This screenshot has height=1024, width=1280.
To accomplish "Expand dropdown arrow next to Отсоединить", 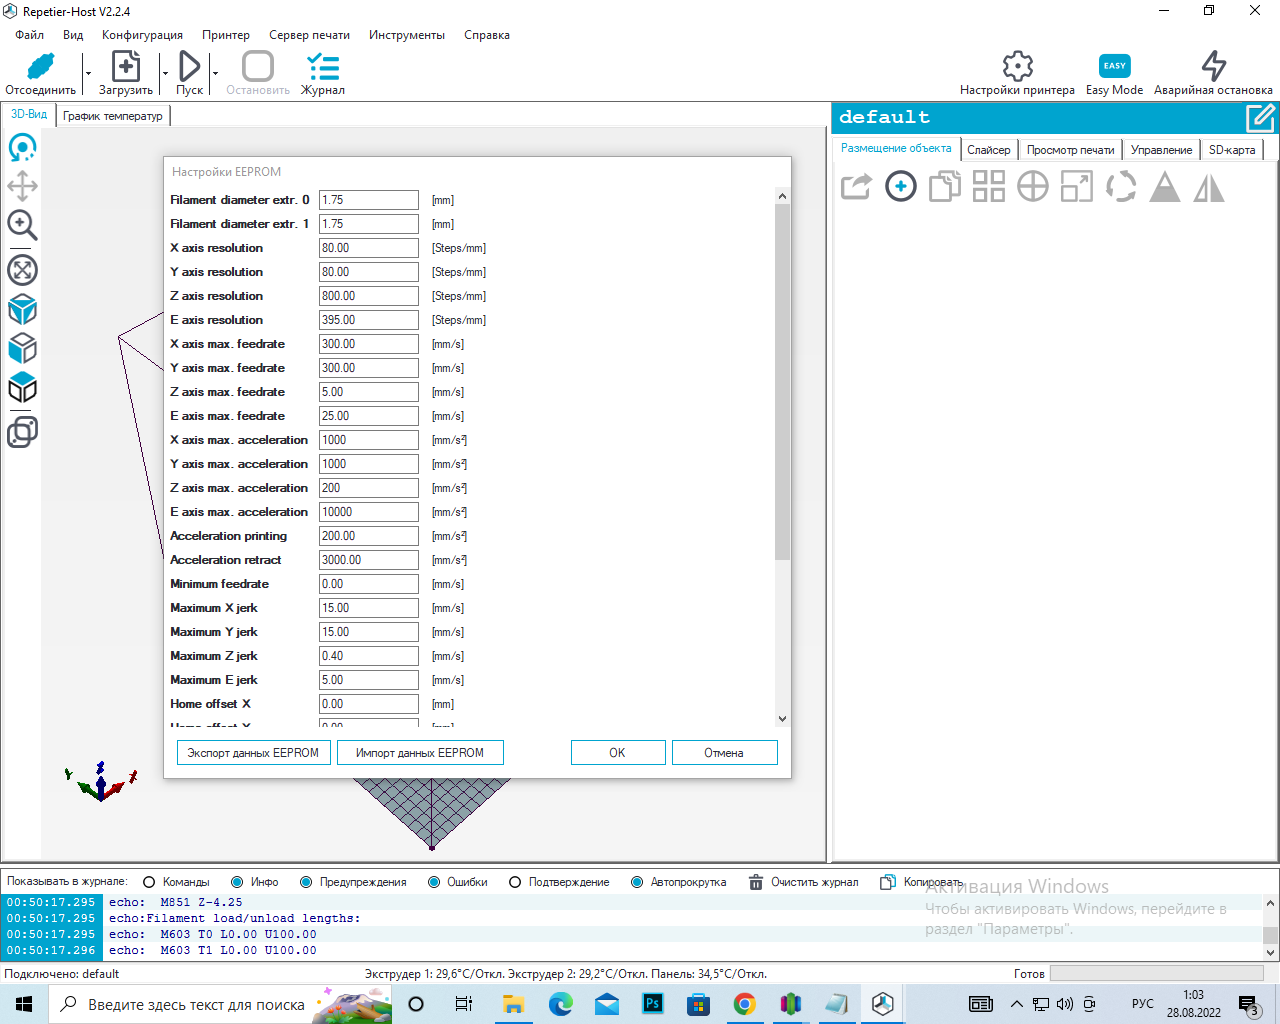I will tap(88, 74).
